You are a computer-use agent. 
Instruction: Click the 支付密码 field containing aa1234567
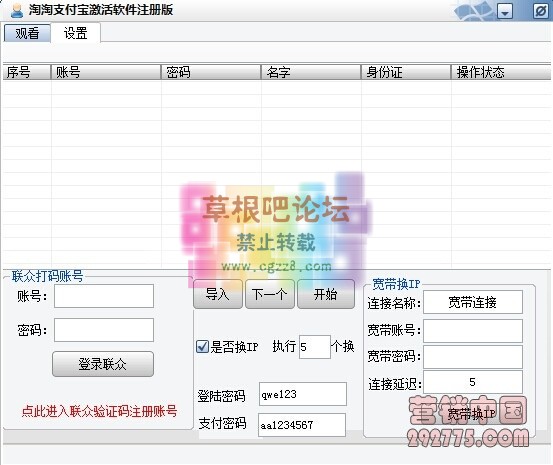tap(302, 425)
